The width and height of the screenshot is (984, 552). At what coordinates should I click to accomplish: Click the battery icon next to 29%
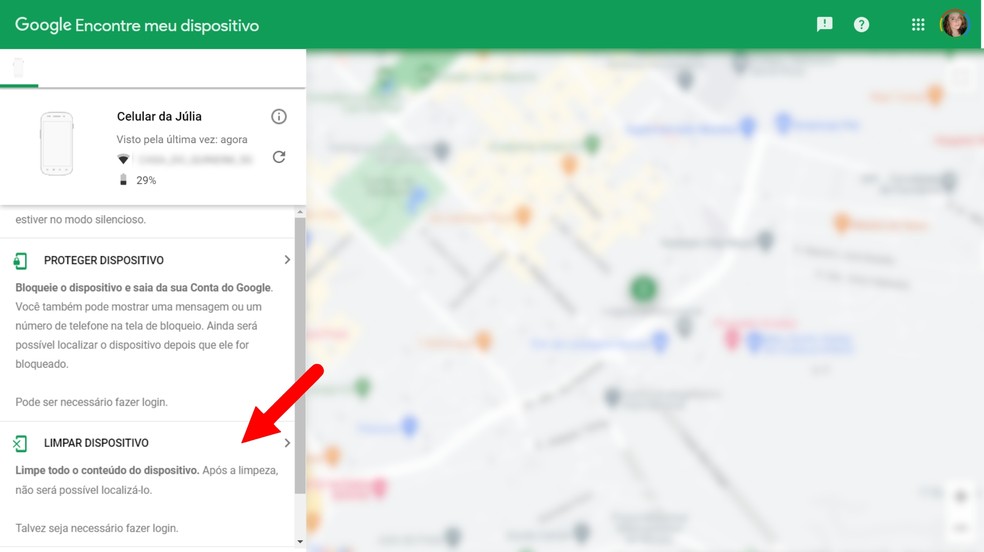[x=123, y=180]
